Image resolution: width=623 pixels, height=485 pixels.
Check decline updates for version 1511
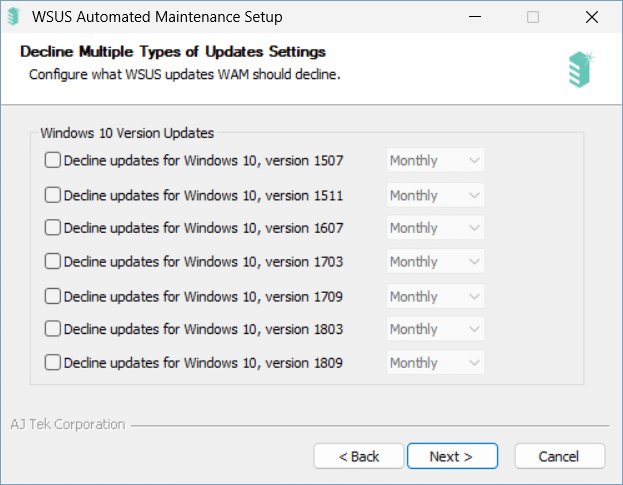click(52, 195)
